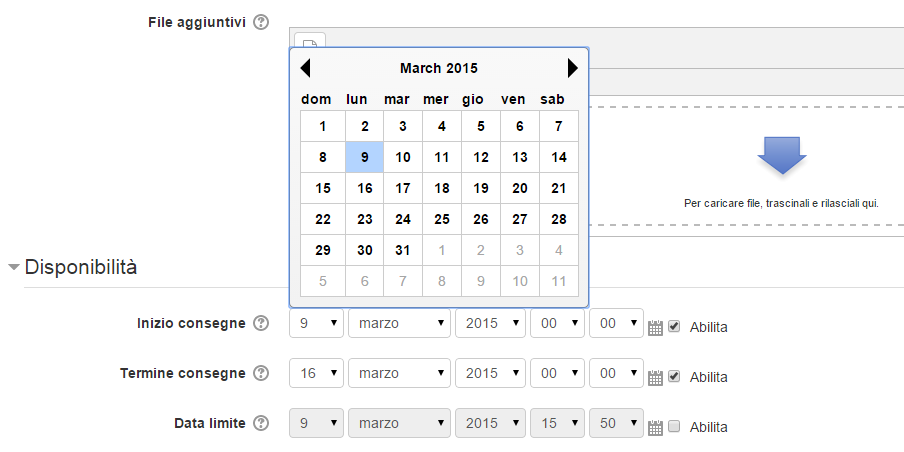Uncheck Abilita for Termine consegne
The height and width of the screenshot is (452, 904).
point(674,376)
